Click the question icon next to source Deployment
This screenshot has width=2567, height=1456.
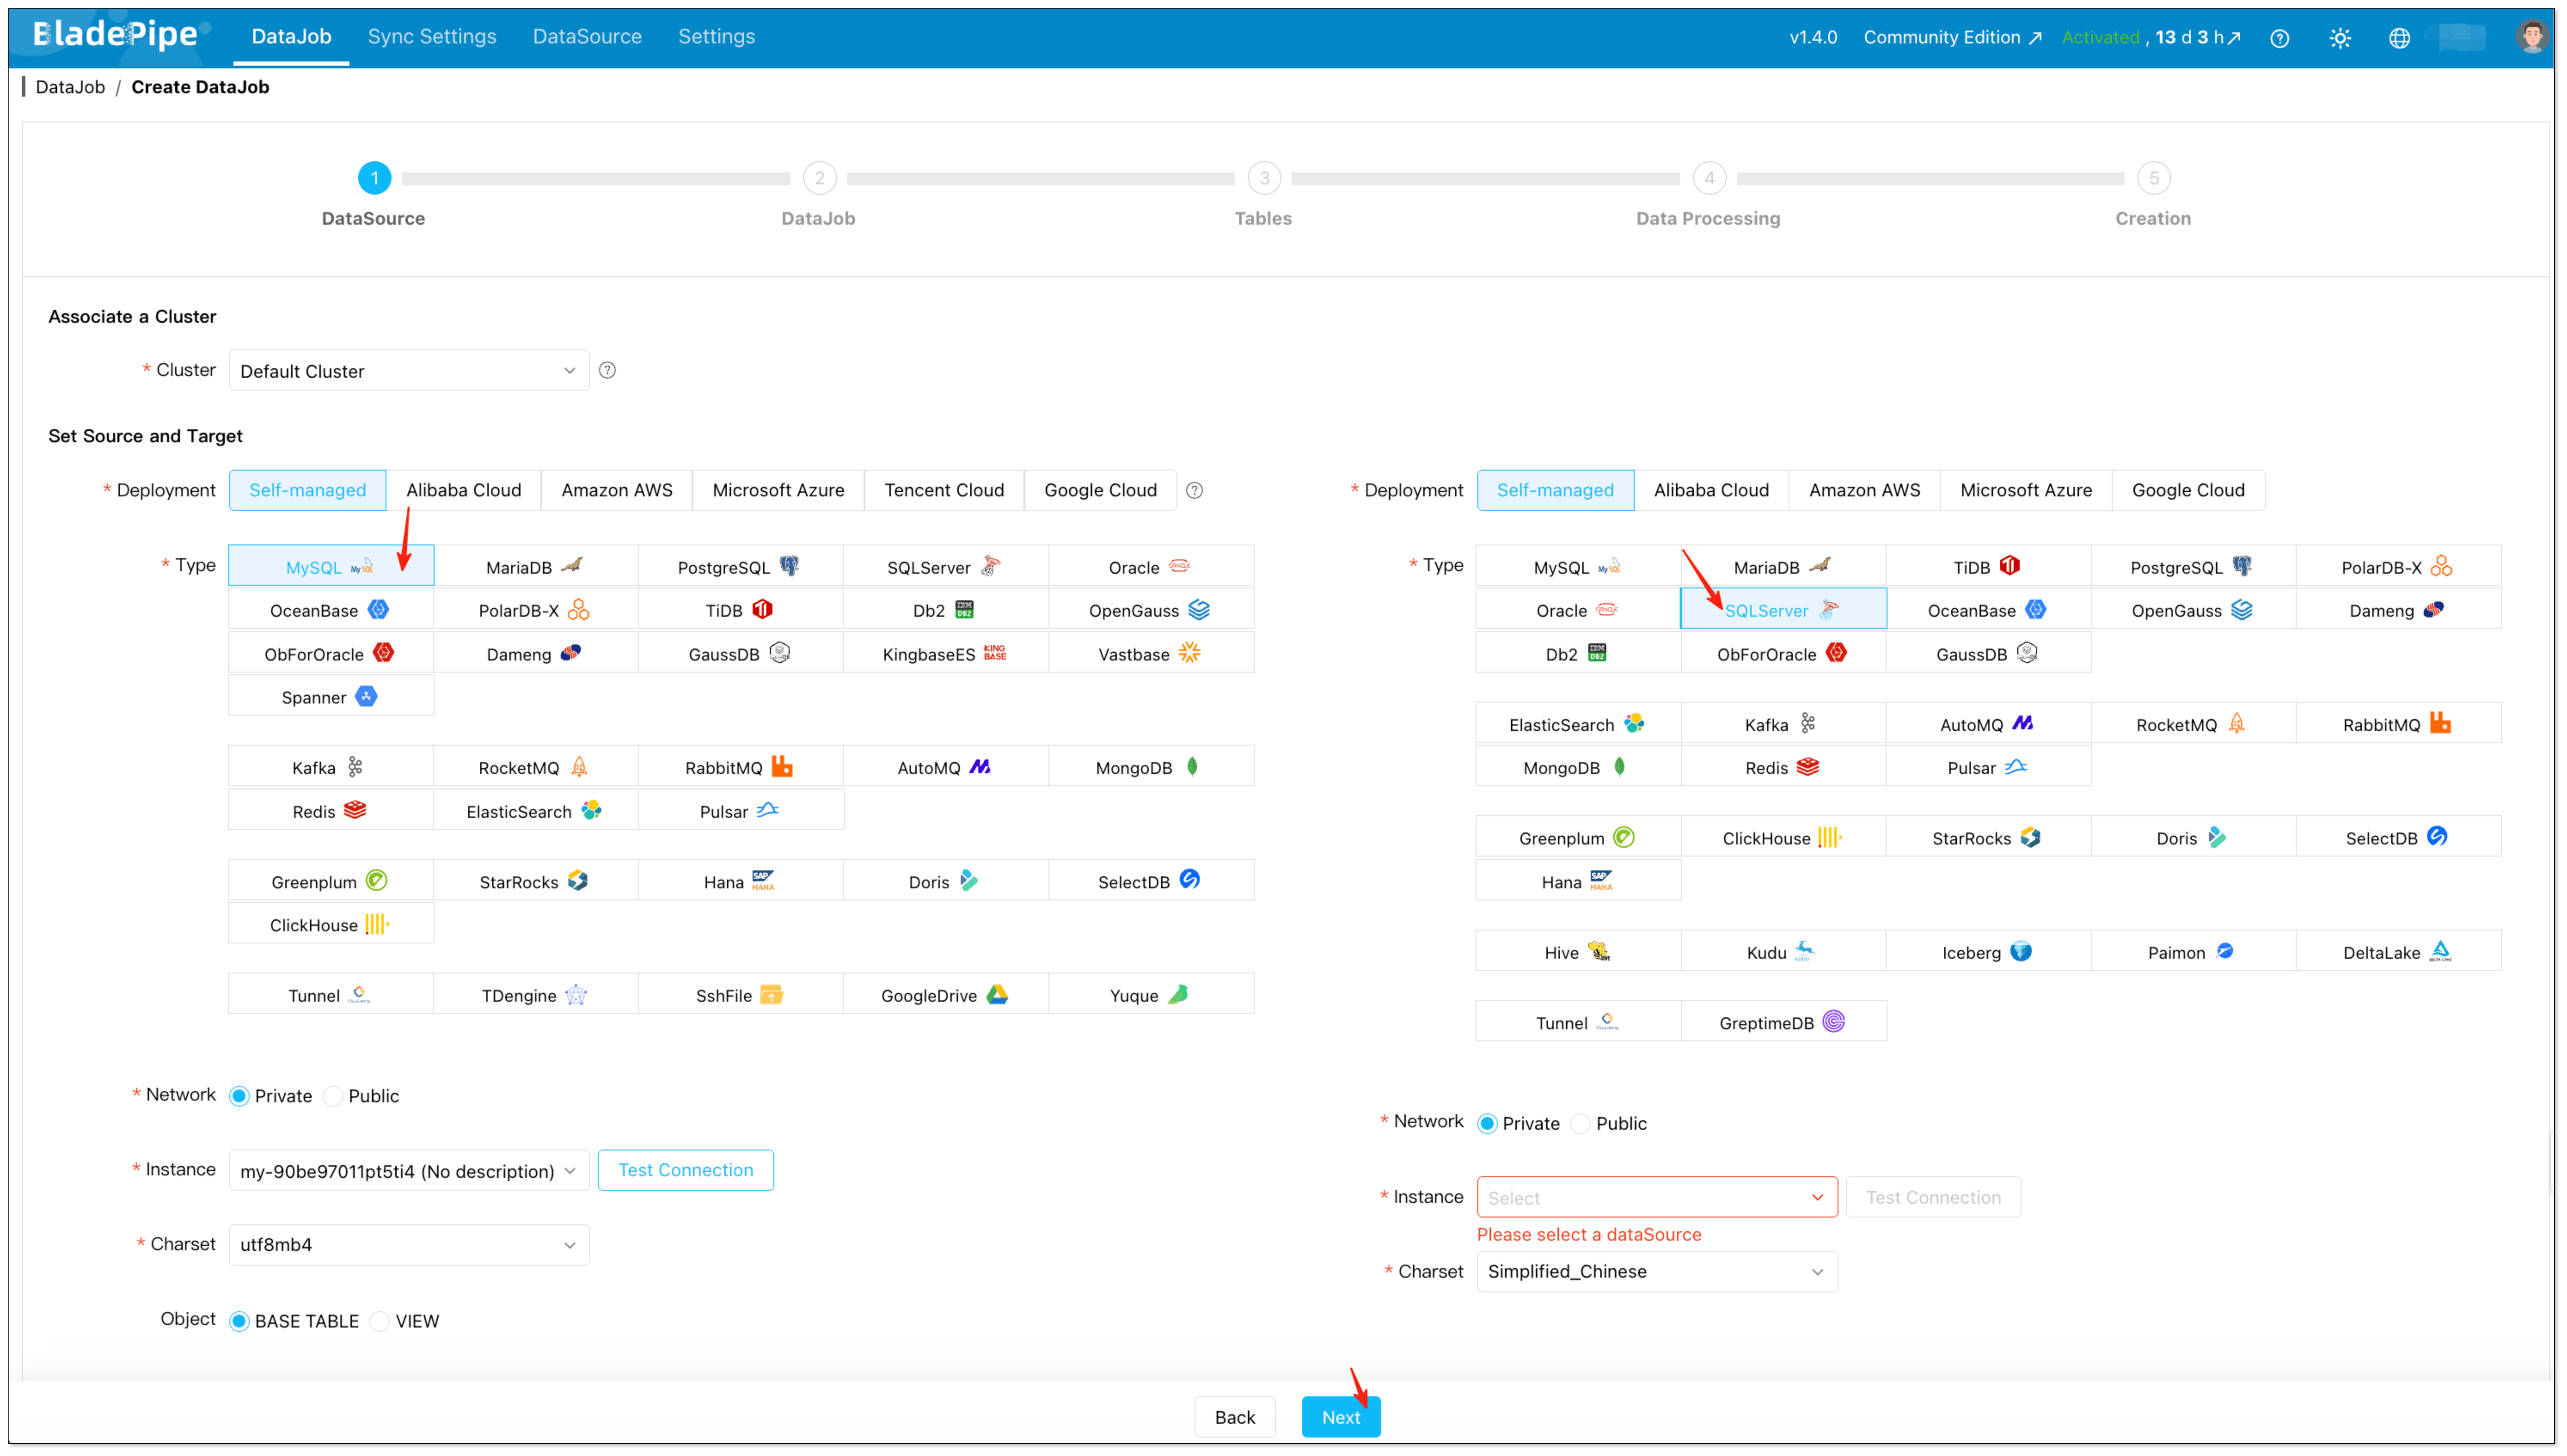1194,490
